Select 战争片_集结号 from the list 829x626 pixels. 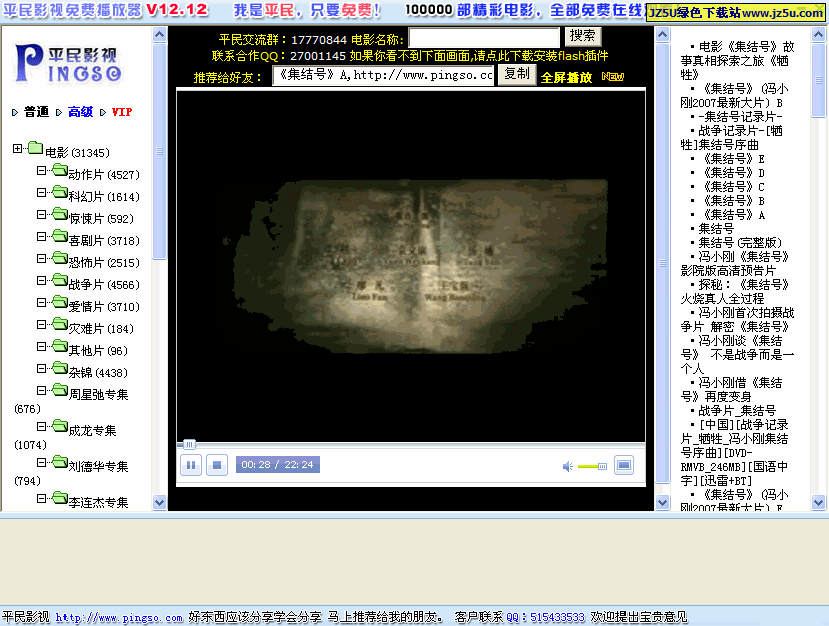coord(737,411)
